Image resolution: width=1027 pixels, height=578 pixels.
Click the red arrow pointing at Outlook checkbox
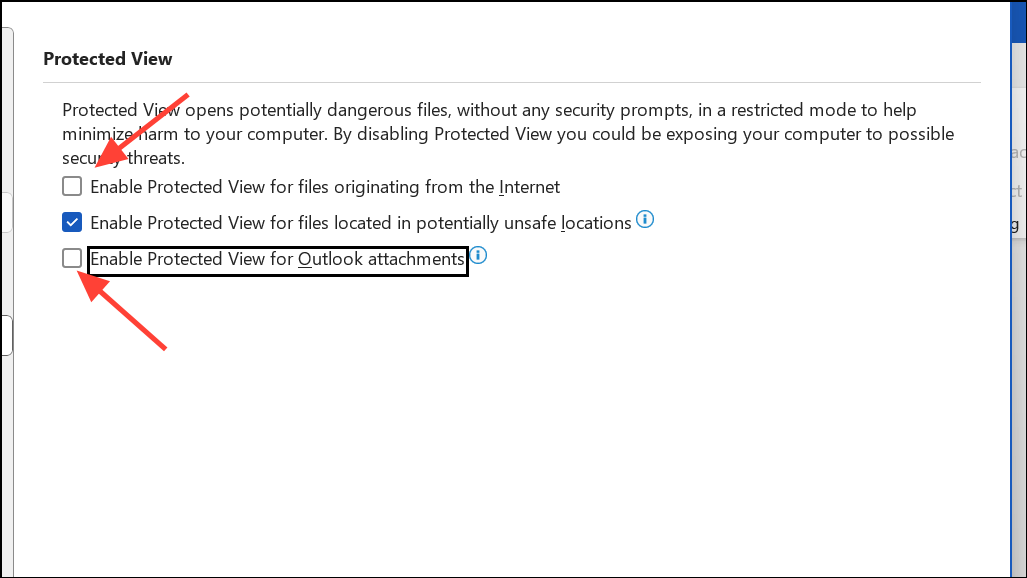pyautogui.click(x=122, y=310)
